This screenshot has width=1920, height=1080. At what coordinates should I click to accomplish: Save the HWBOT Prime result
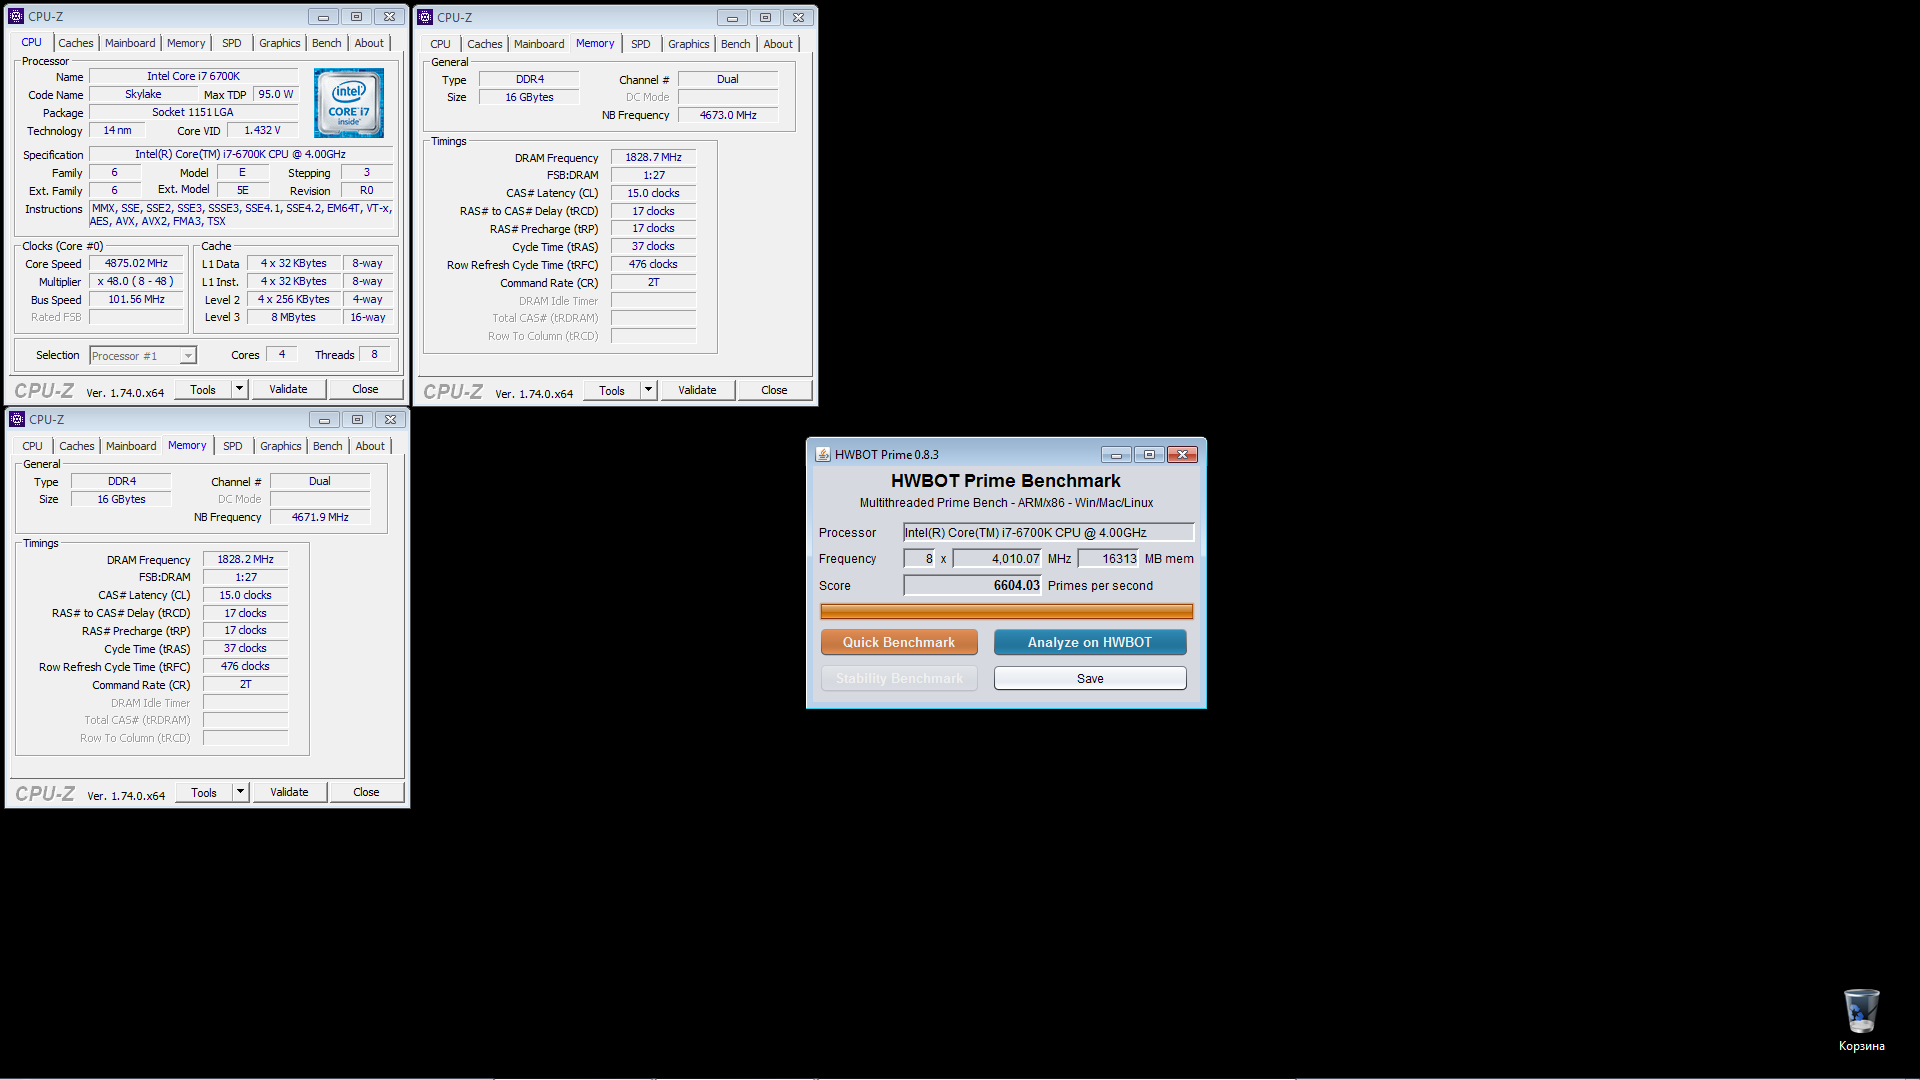[1090, 678]
